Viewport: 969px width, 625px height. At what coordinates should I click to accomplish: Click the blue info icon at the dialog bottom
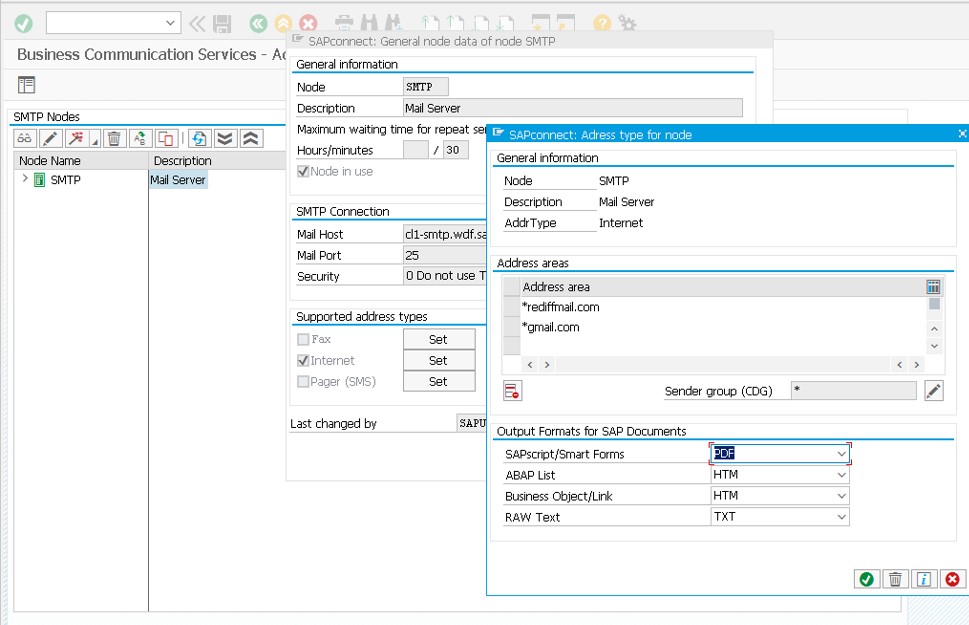point(924,579)
